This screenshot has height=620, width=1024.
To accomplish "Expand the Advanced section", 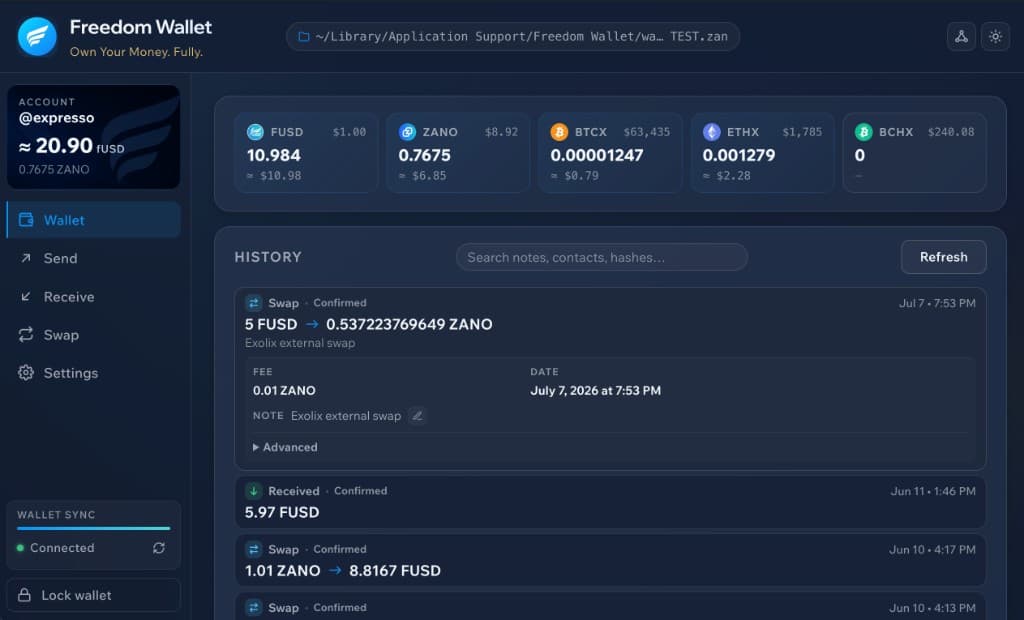I will [x=285, y=448].
